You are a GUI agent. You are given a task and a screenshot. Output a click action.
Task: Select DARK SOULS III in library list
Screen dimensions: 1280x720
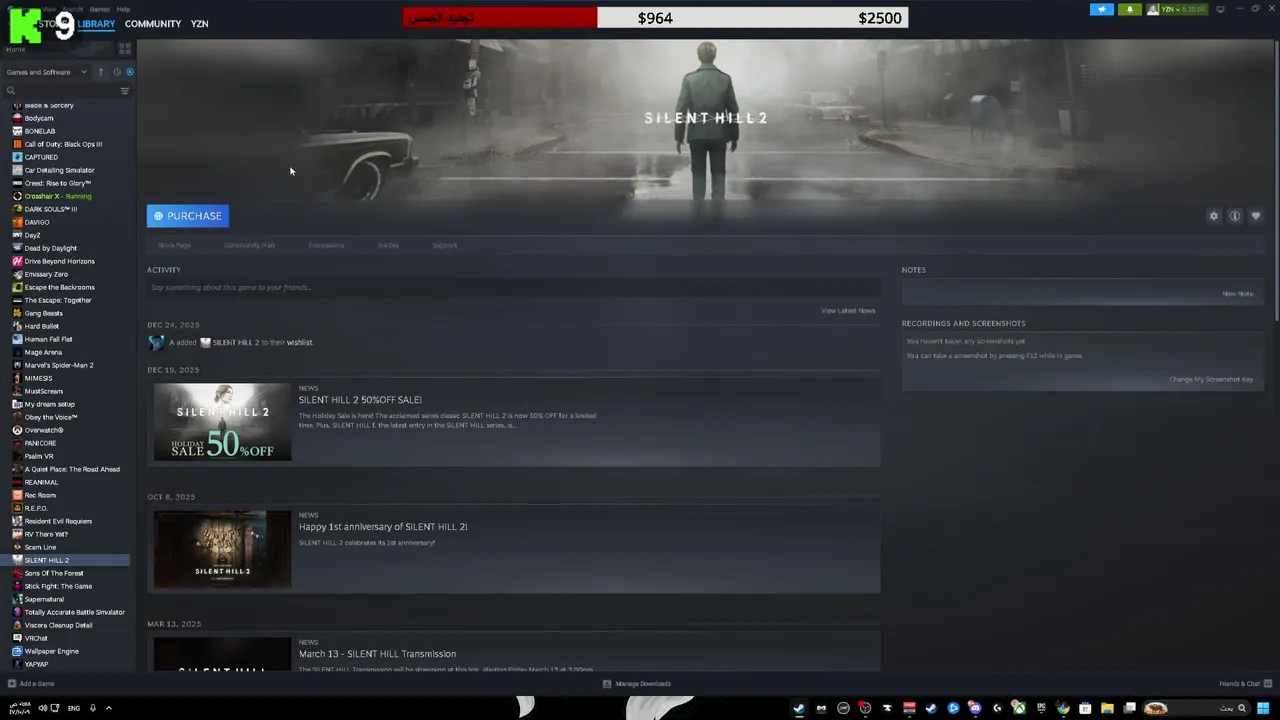pyautogui.click(x=51, y=209)
